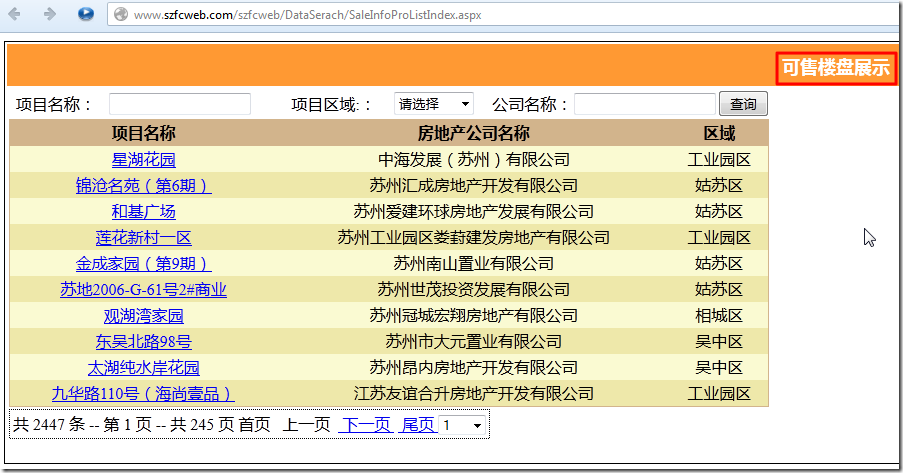Open the 苏地2006-G-61号2#商业 link

(143, 289)
